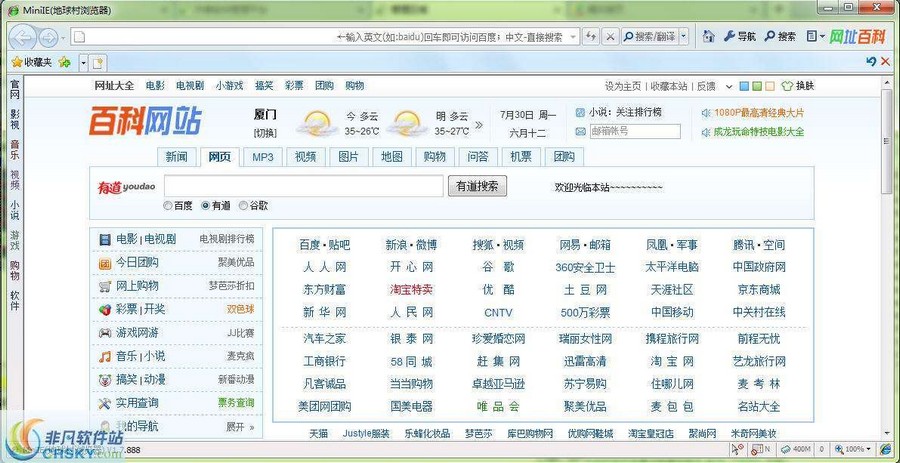This screenshot has width=900, height=463.
Task: Click the 搞笑 clown face icon
Action: [x=104, y=380]
